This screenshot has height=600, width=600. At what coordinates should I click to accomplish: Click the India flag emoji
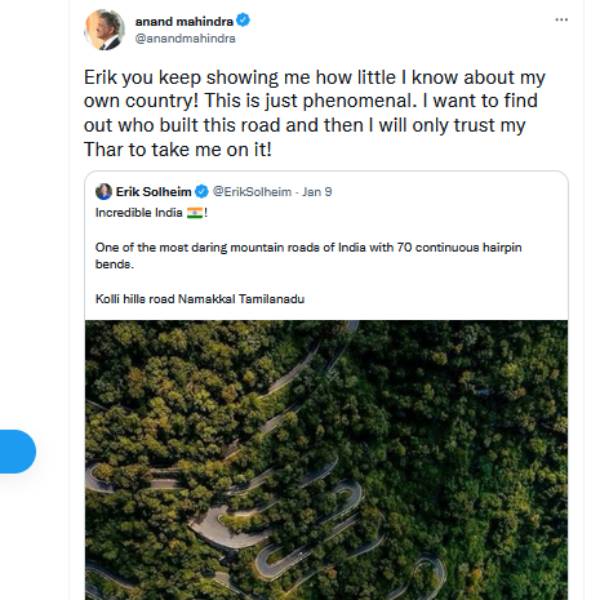[194, 213]
